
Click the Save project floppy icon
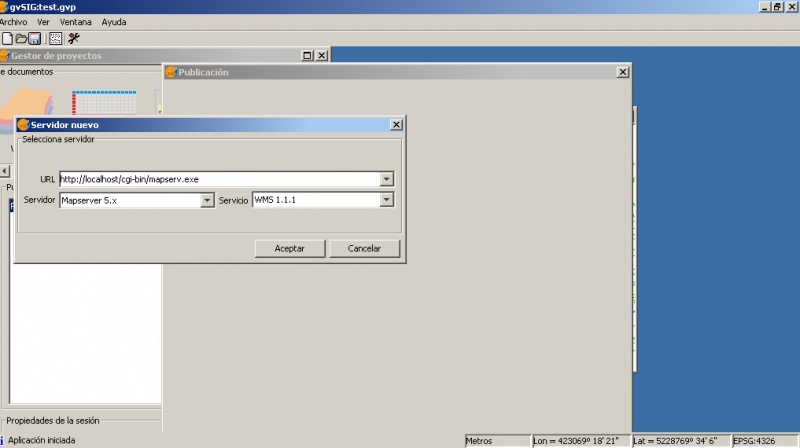point(34,38)
